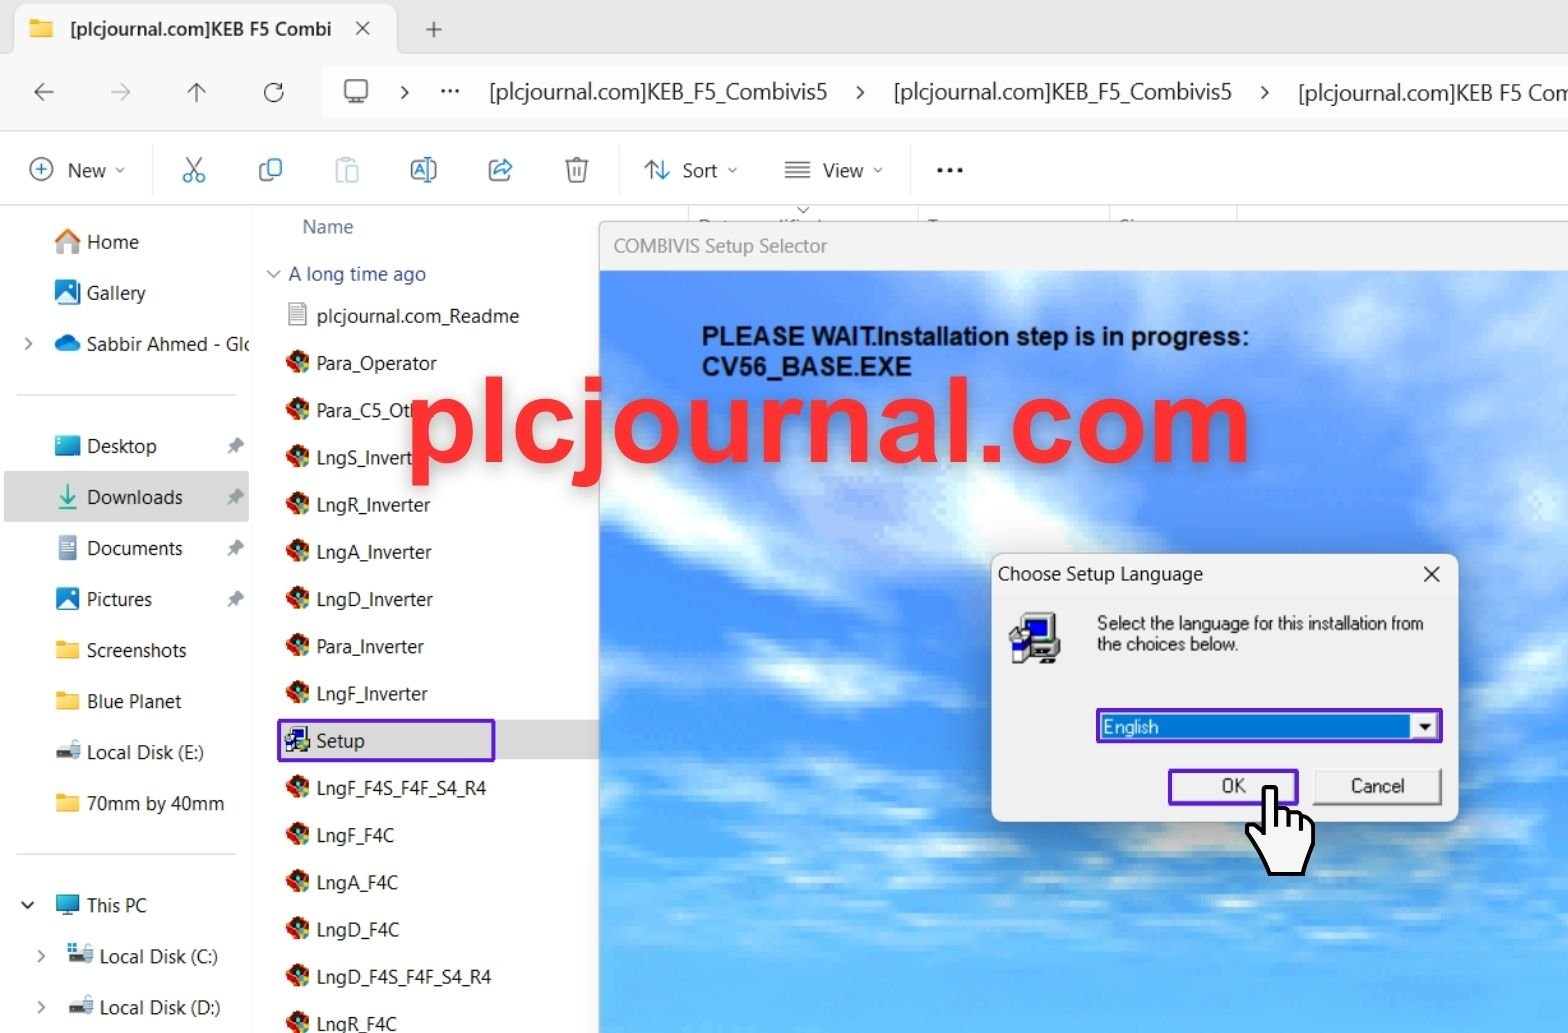This screenshot has height=1033, width=1568.
Task: Open the English language dropdown
Action: pyautogui.click(x=1425, y=727)
